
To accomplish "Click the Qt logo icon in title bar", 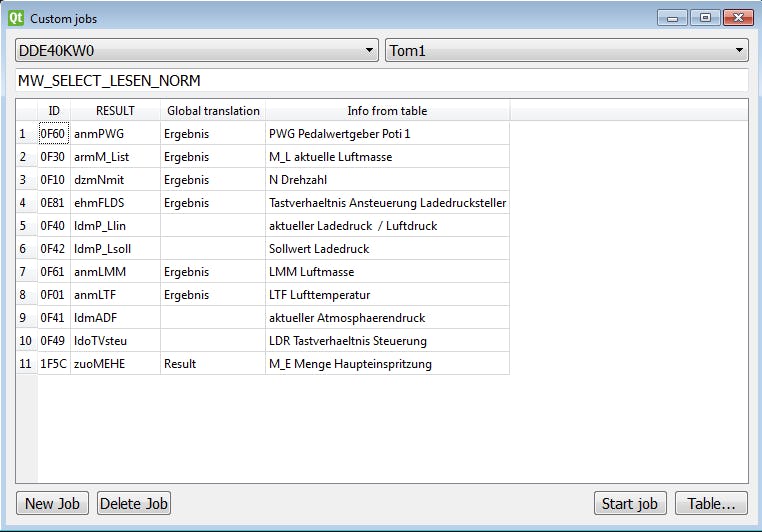I will 16,18.
